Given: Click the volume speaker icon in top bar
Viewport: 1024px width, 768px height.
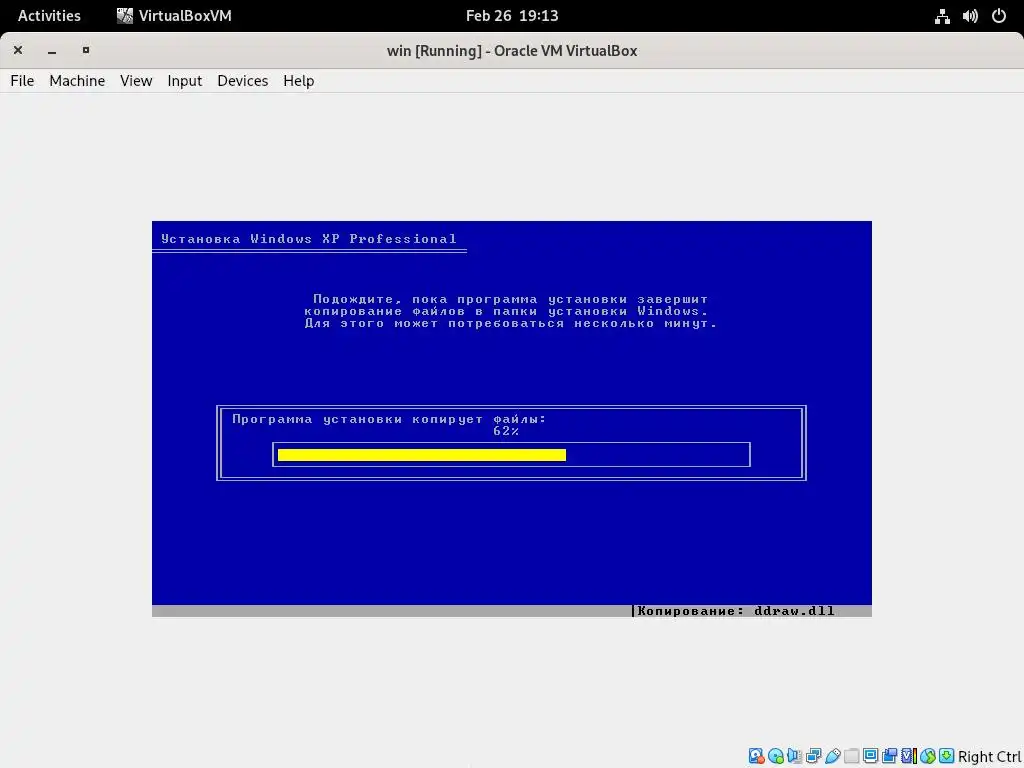Looking at the screenshot, I should pyautogui.click(x=970, y=16).
